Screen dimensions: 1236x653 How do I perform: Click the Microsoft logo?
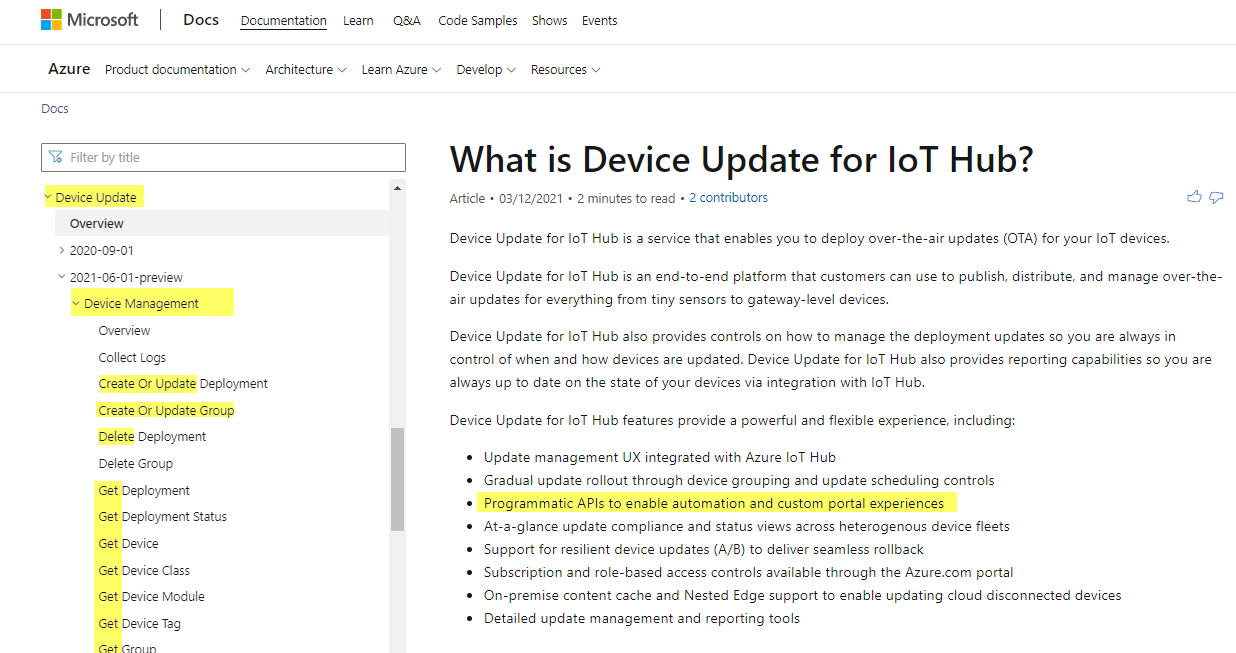[90, 19]
